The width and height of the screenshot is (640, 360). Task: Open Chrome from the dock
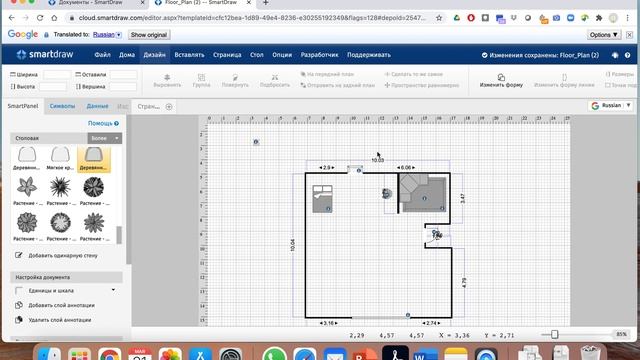pyautogui.click(x=109, y=354)
